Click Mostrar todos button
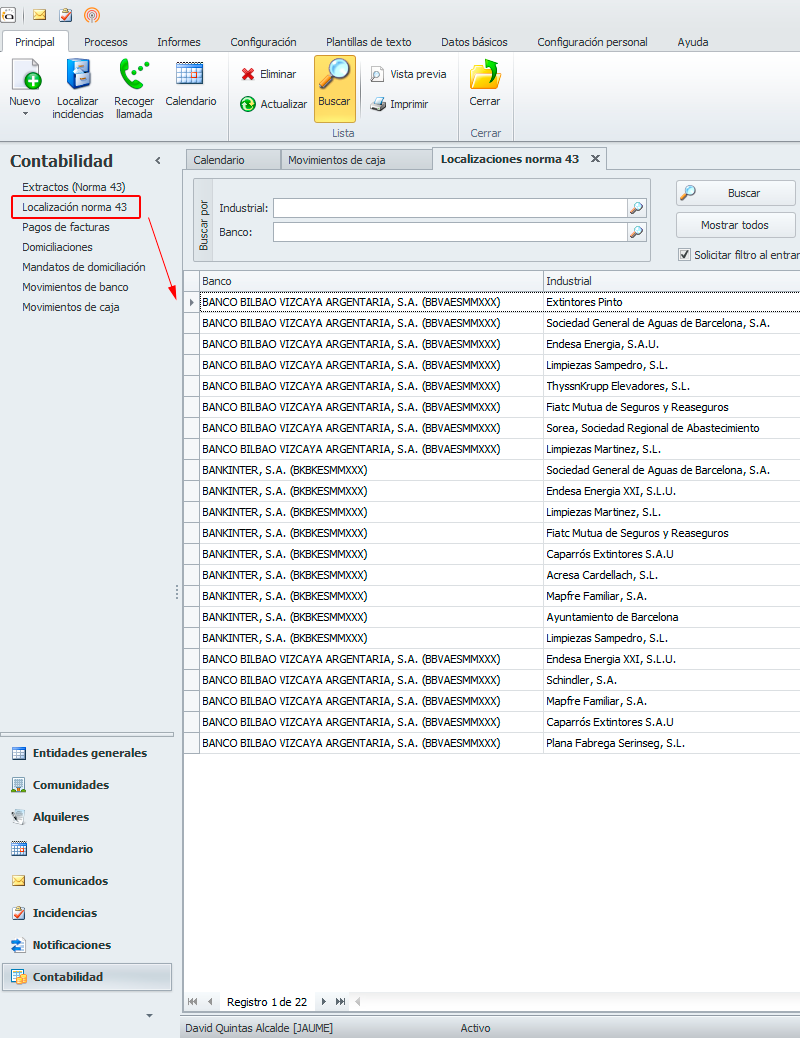The height and width of the screenshot is (1038, 800). click(x=735, y=225)
